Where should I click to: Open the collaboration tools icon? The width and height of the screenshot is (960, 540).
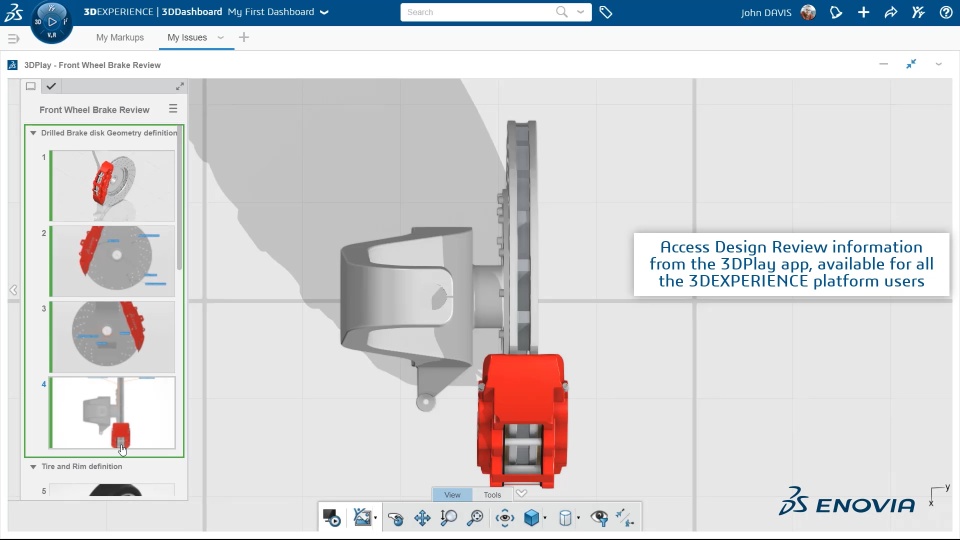coord(918,12)
